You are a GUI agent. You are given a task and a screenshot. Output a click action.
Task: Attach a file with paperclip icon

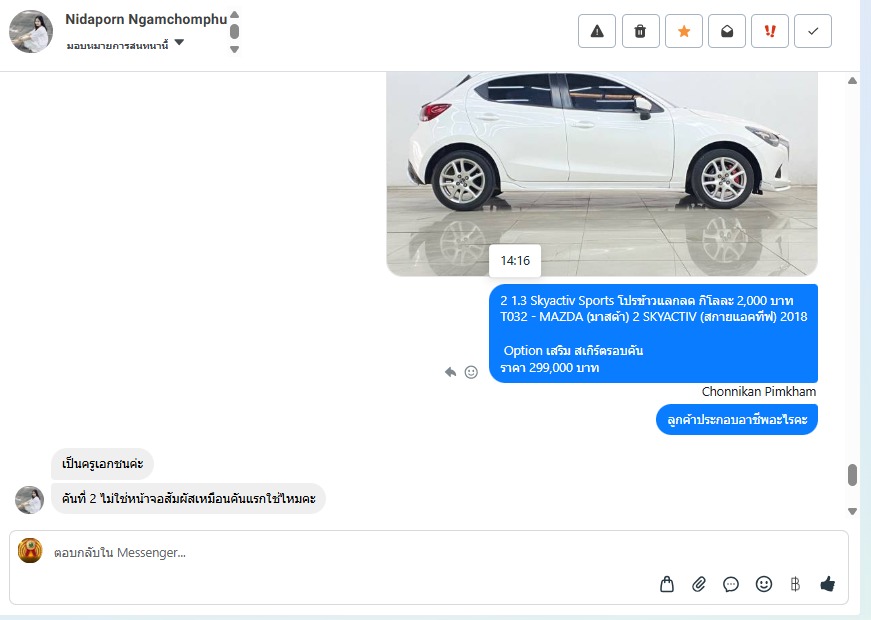tap(699, 584)
